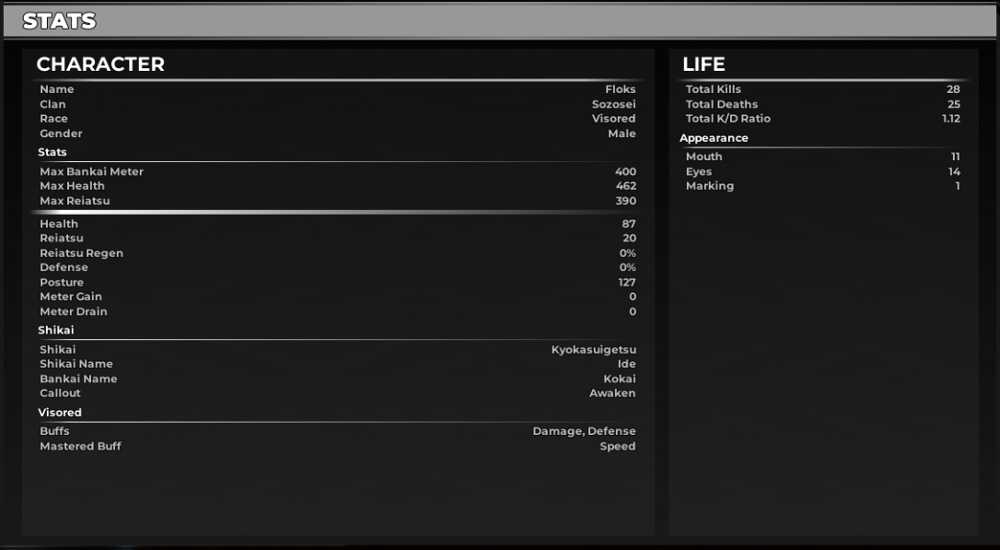Click the Health stat label

click(59, 224)
